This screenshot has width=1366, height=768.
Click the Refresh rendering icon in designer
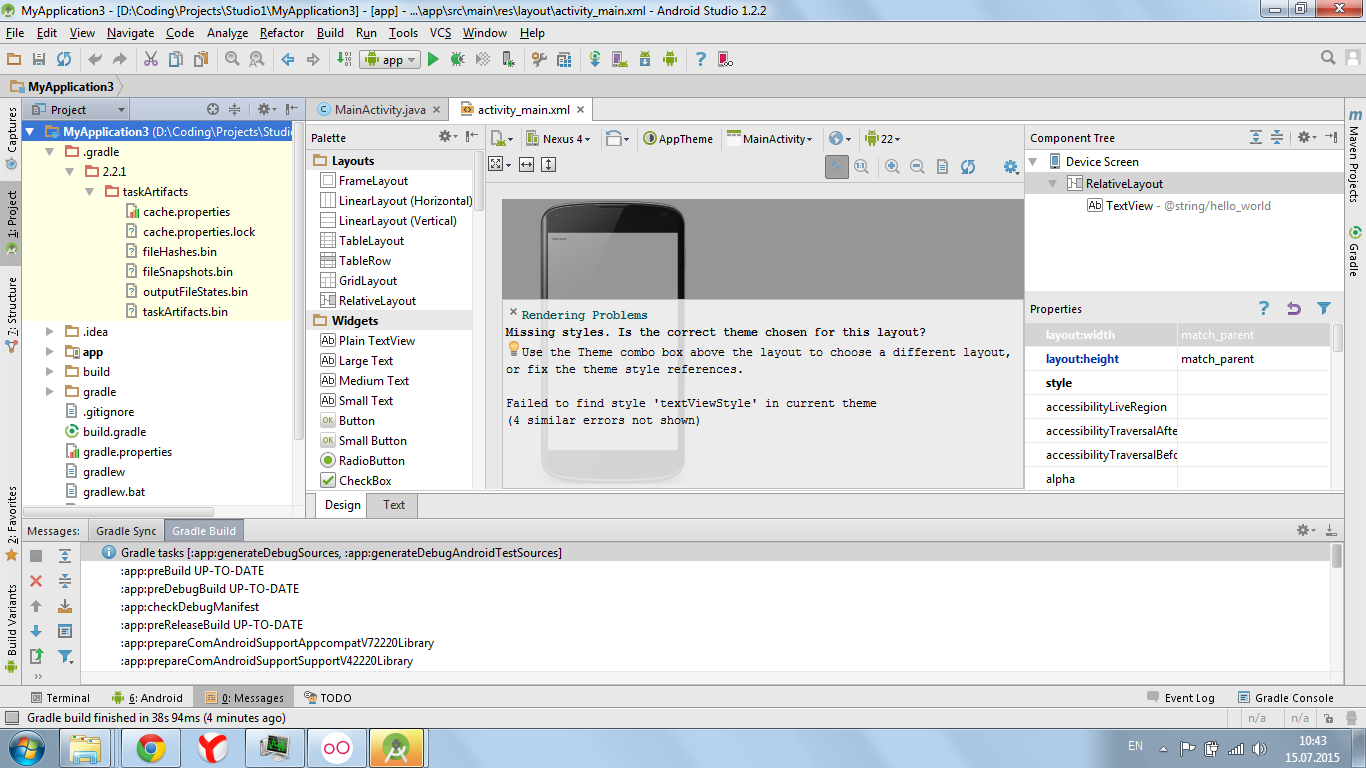click(x=968, y=167)
